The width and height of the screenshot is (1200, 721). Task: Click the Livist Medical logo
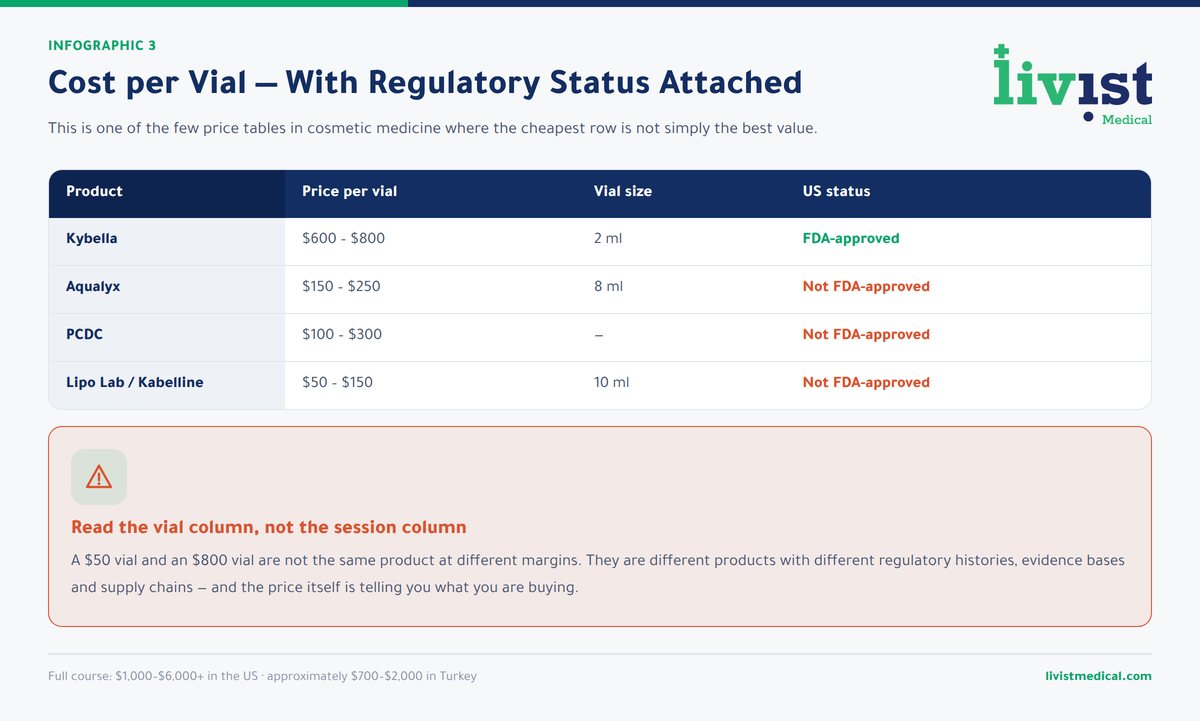click(x=1072, y=85)
